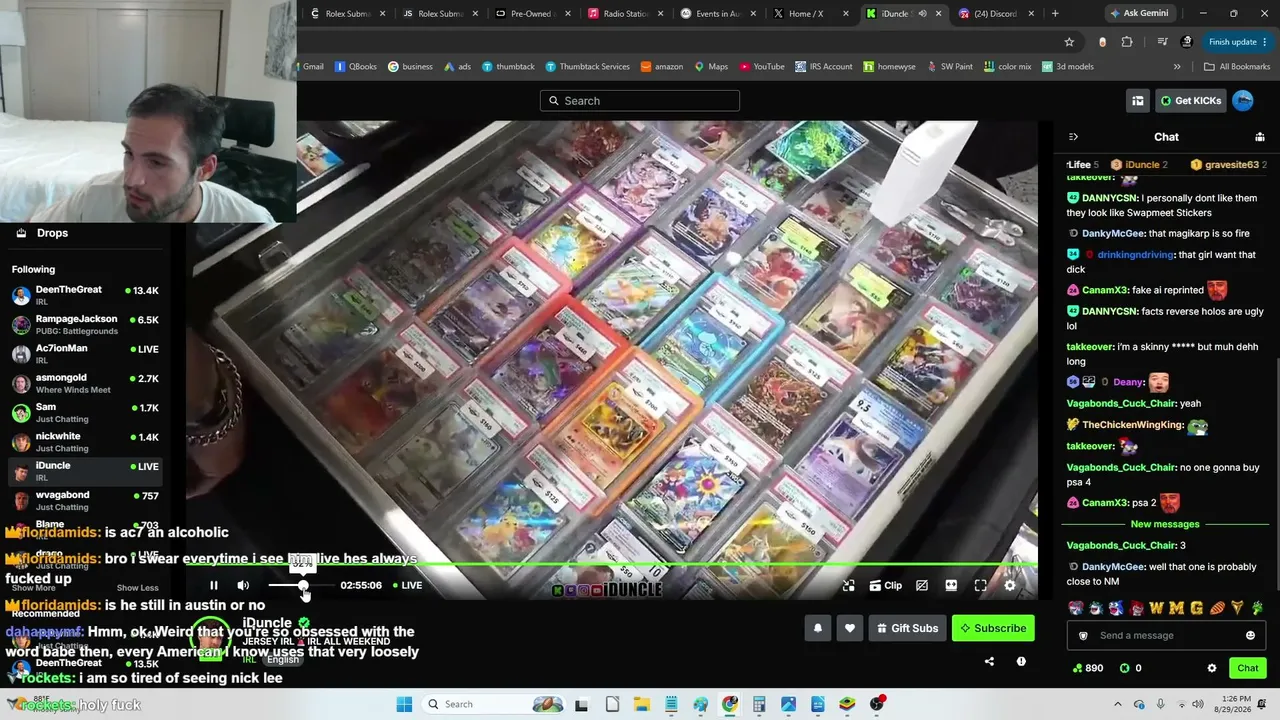1280x720 pixels.
Task: Open the amazon bookmark
Action: pyautogui.click(x=662, y=67)
